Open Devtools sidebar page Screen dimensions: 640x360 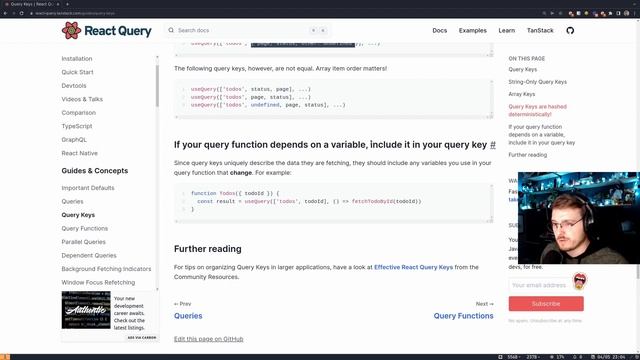tap(74, 86)
